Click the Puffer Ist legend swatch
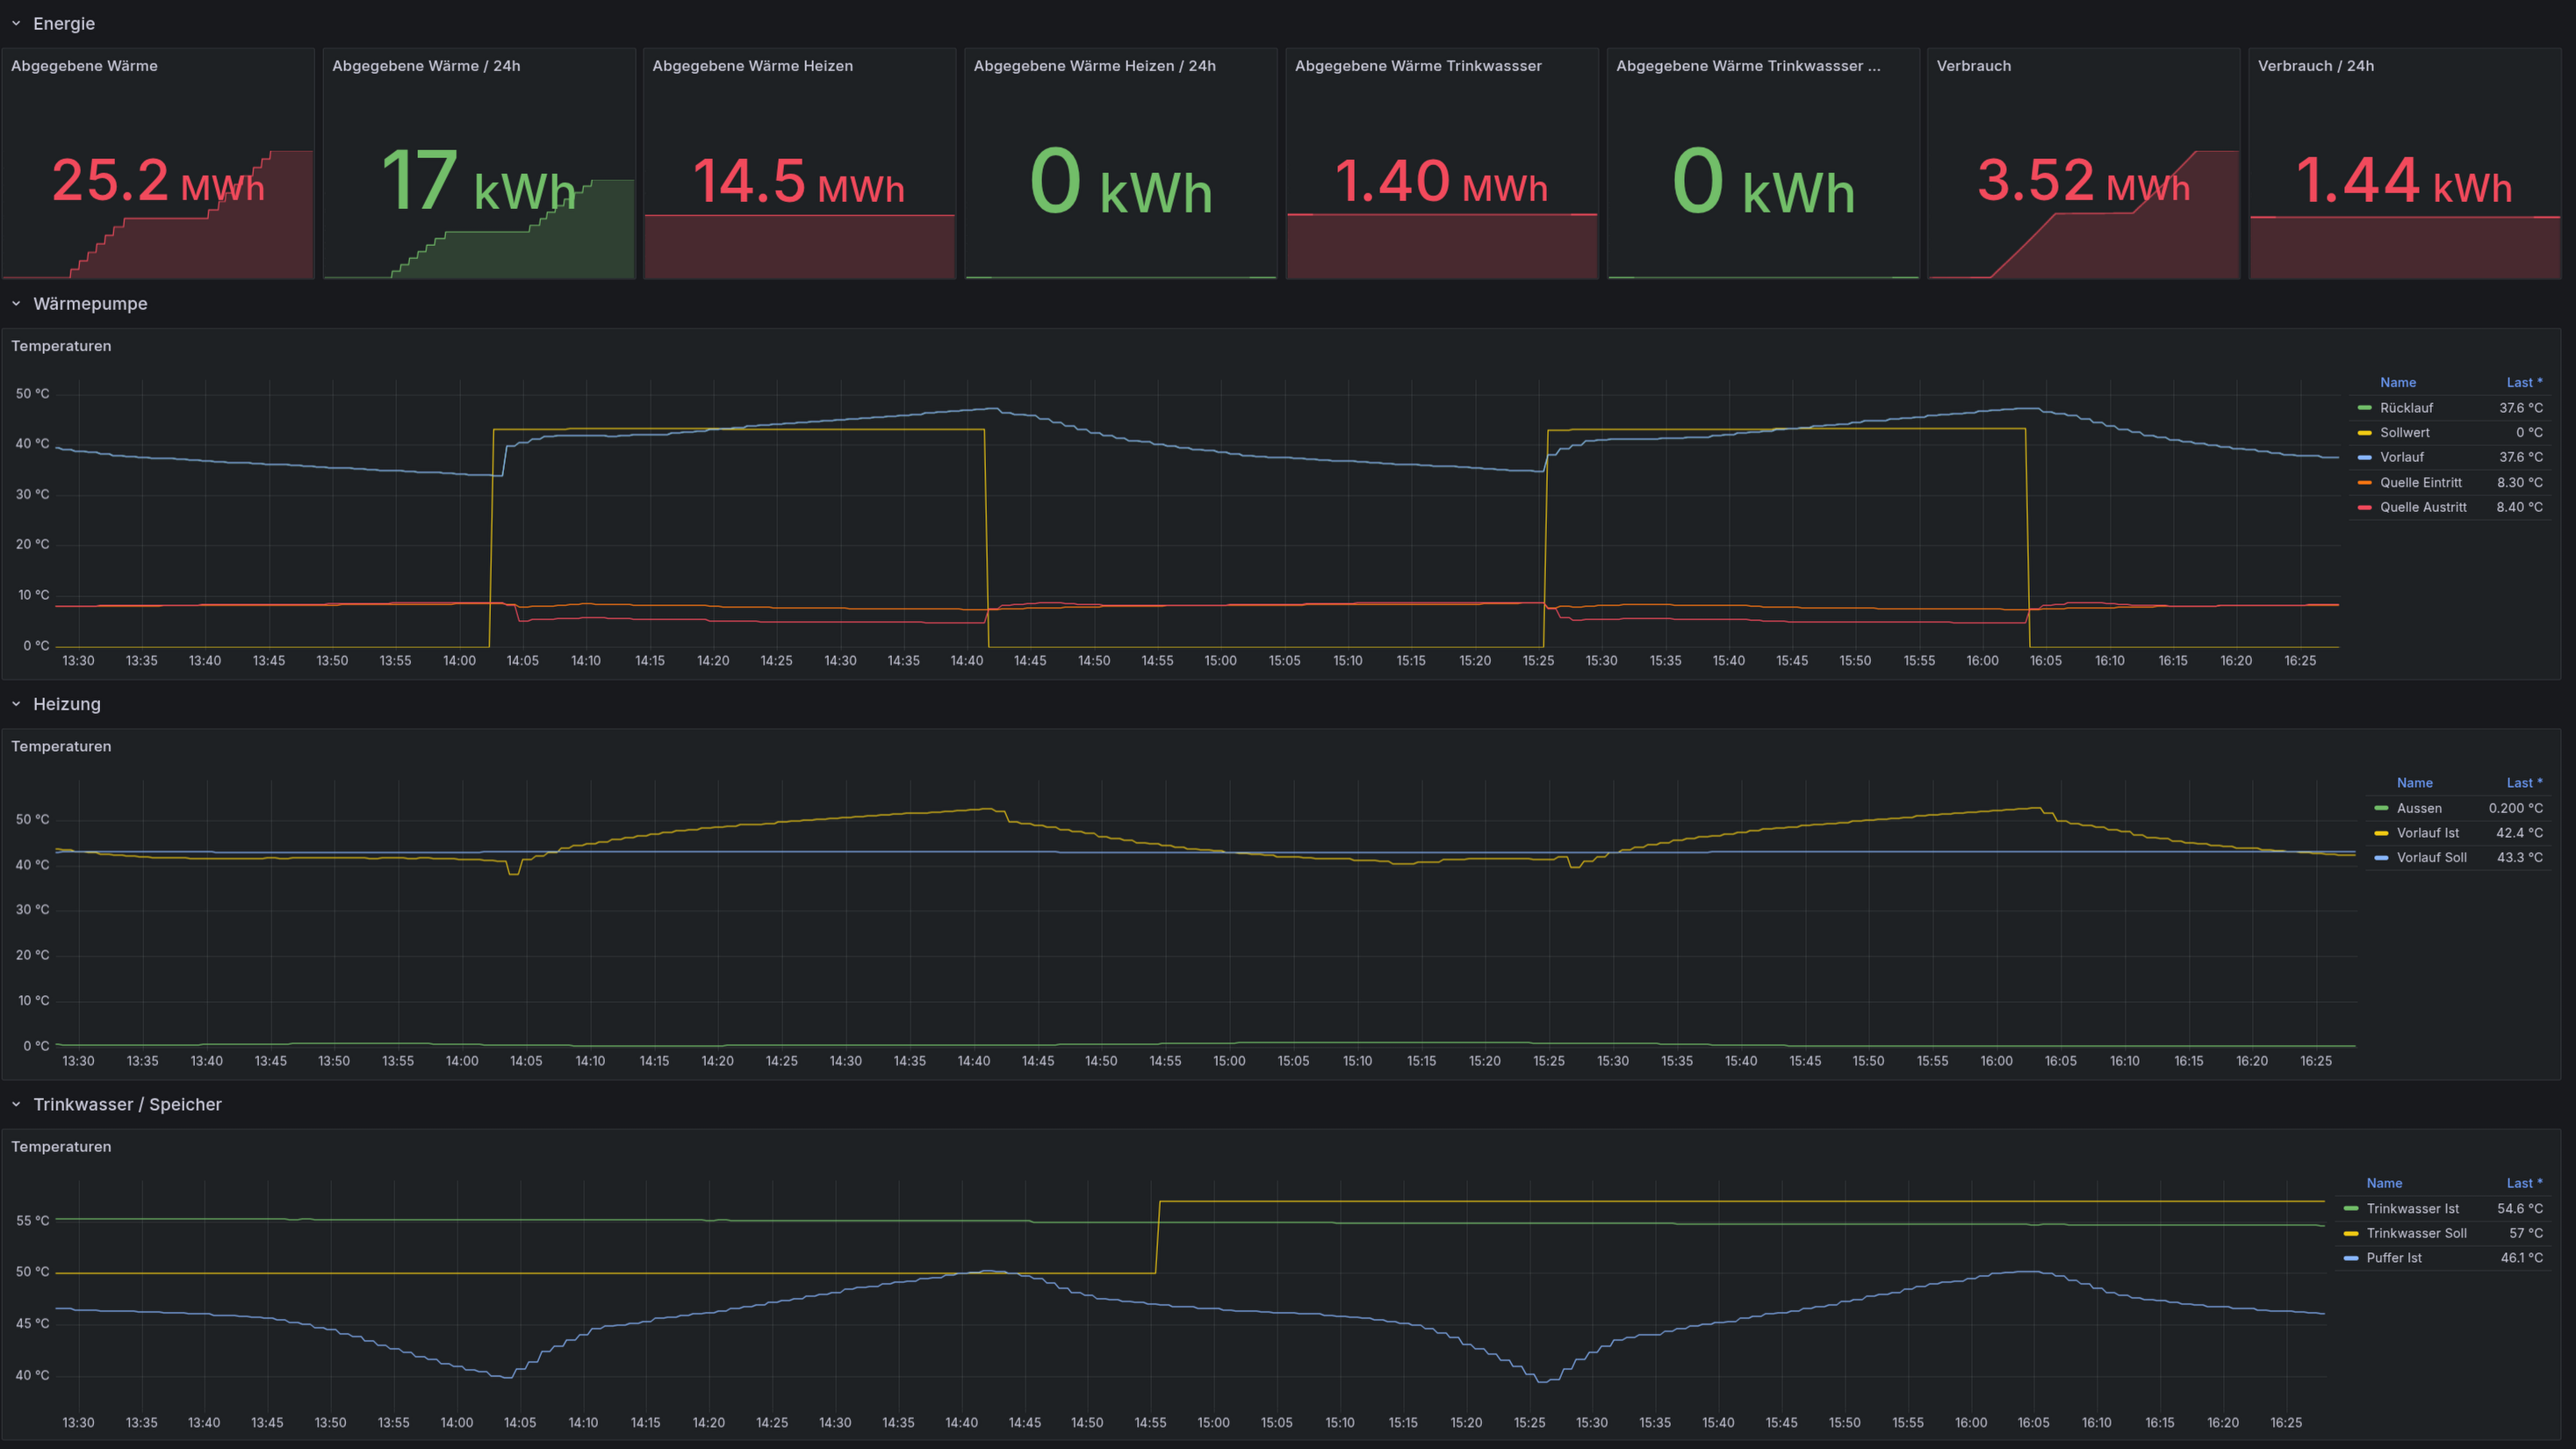This screenshot has height=1449, width=2576. tap(2351, 1258)
